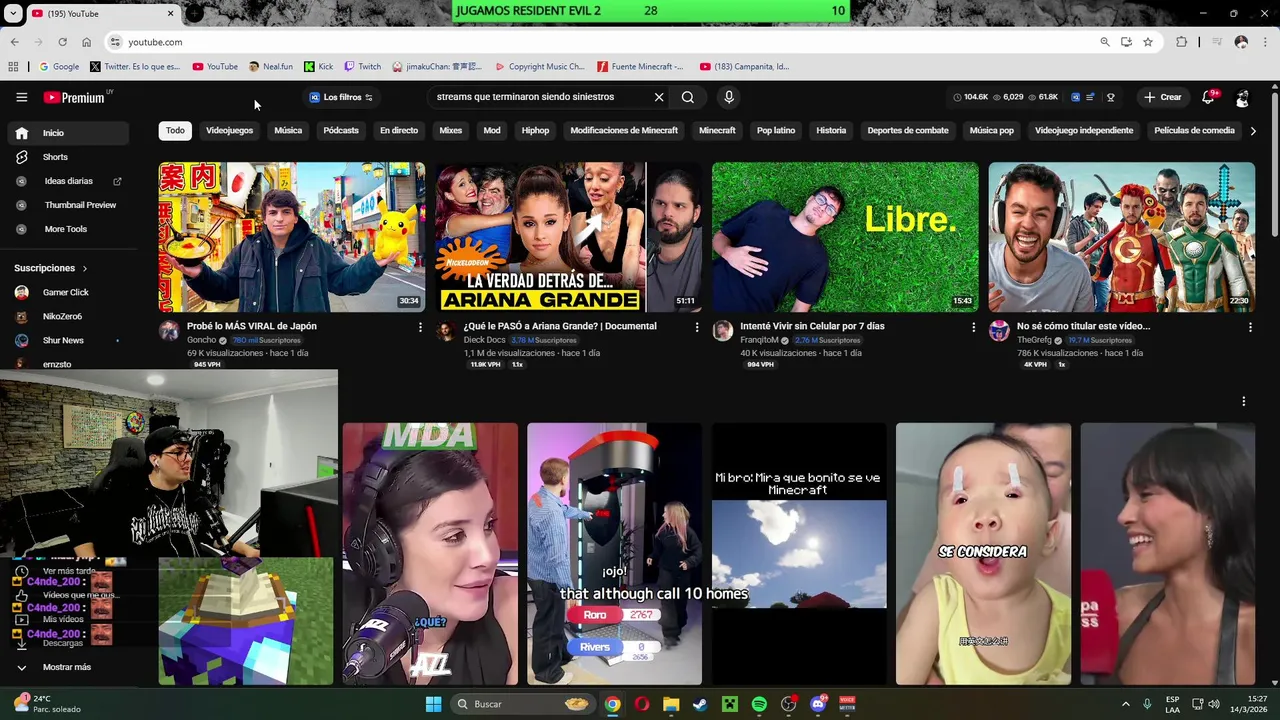The width and height of the screenshot is (1280, 720).
Task: Open Twitch bookmark in bookmarks bar
Action: point(362,67)
